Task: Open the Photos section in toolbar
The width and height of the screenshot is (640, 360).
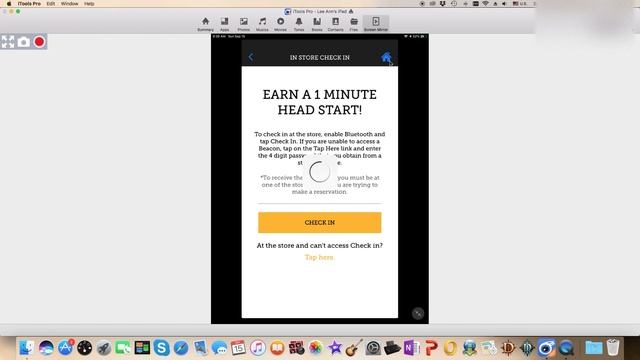Action: pos(244,24)
